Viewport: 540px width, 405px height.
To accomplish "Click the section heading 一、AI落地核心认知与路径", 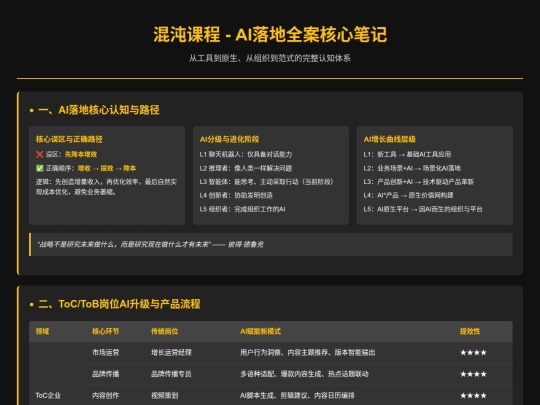I will [98, 110].
